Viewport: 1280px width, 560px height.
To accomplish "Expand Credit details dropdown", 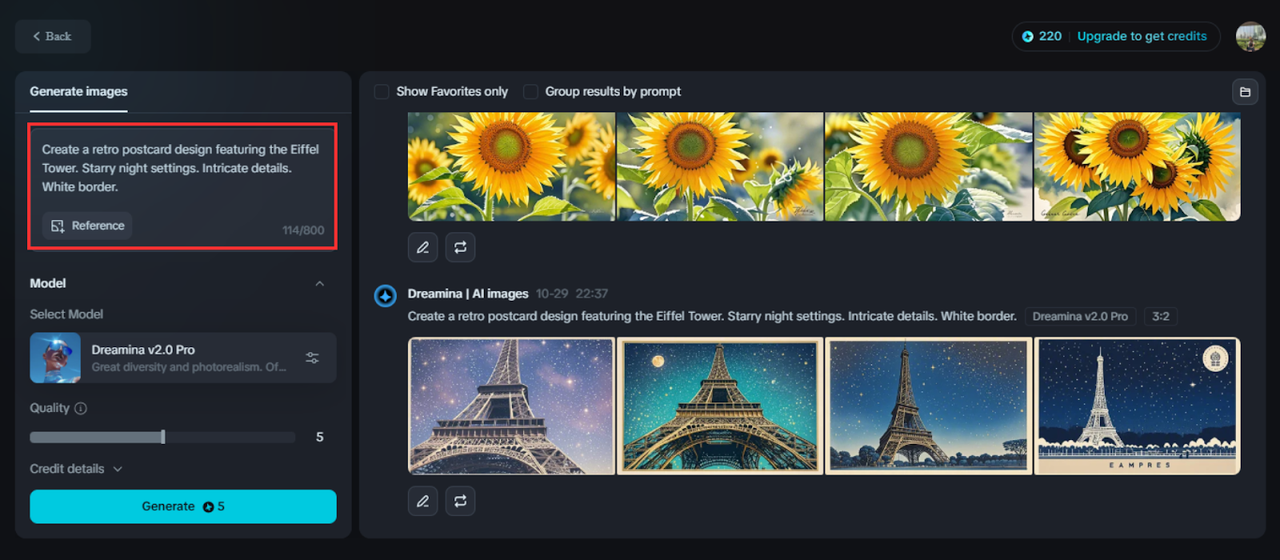I will click(76, 469).
